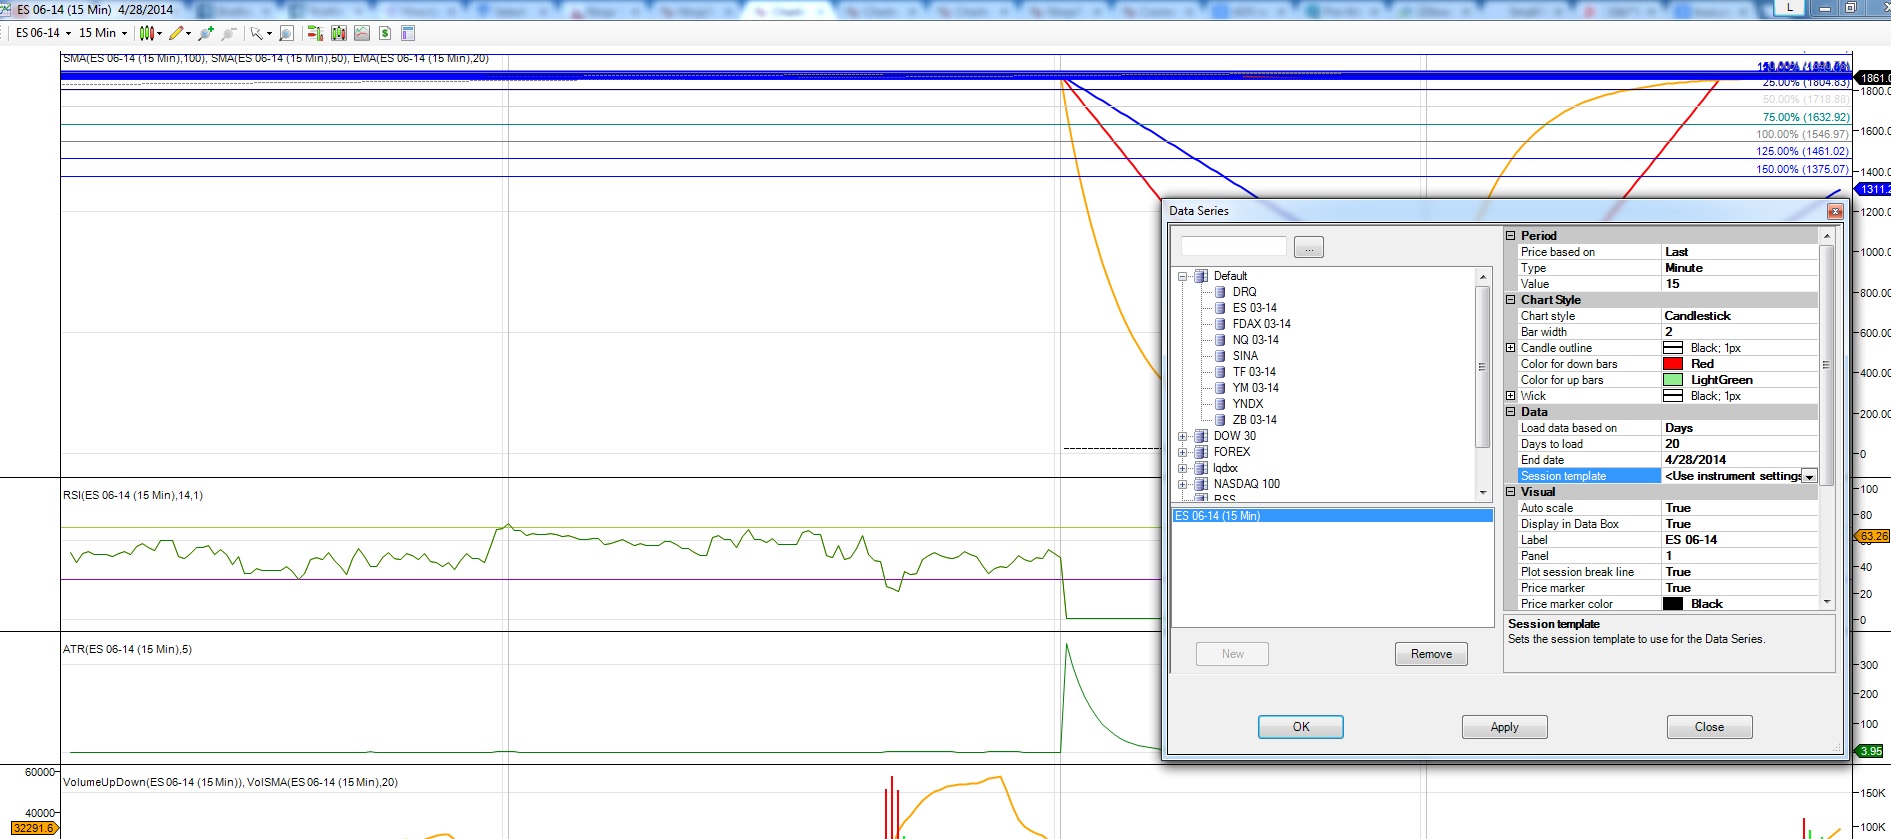Screen dimensions: 1891x839
Task: Select ES 03-14 in instrument tree
Action: pos(1254,308)
